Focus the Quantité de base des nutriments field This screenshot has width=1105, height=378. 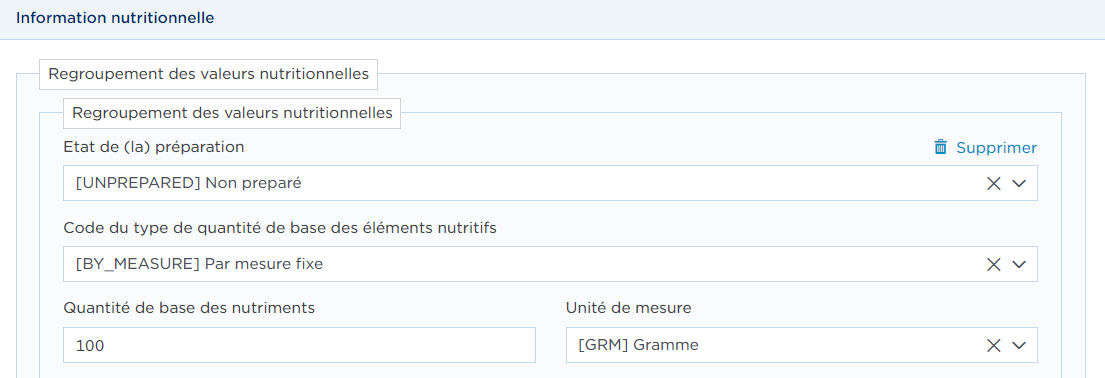pos(300,345)
